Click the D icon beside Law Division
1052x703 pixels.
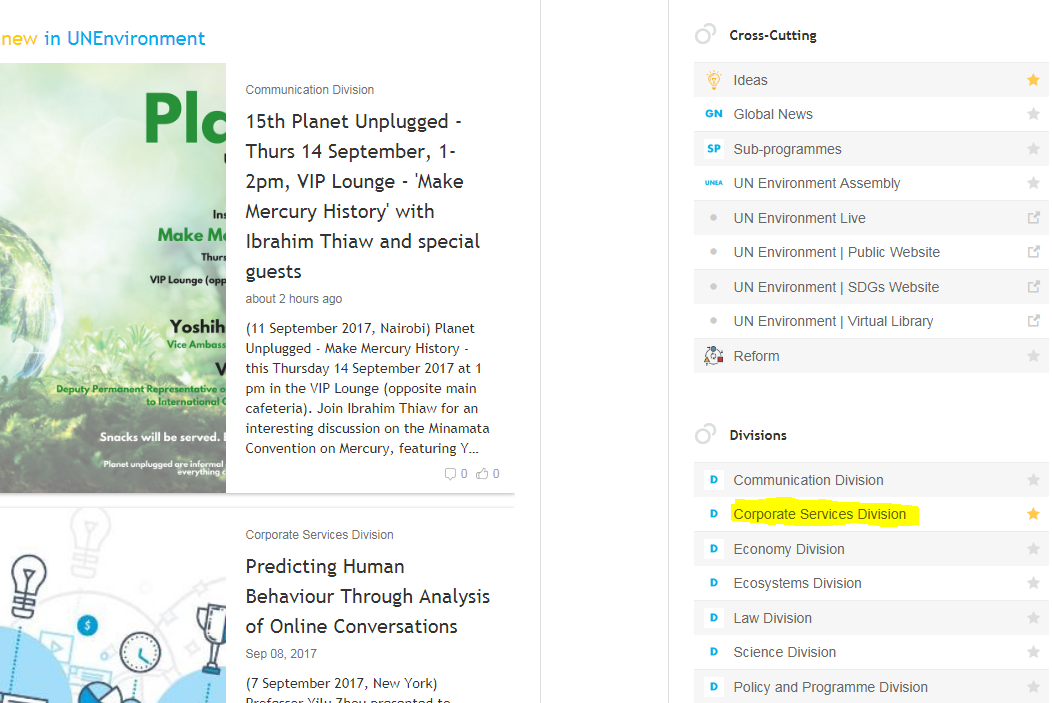(714, 618)
